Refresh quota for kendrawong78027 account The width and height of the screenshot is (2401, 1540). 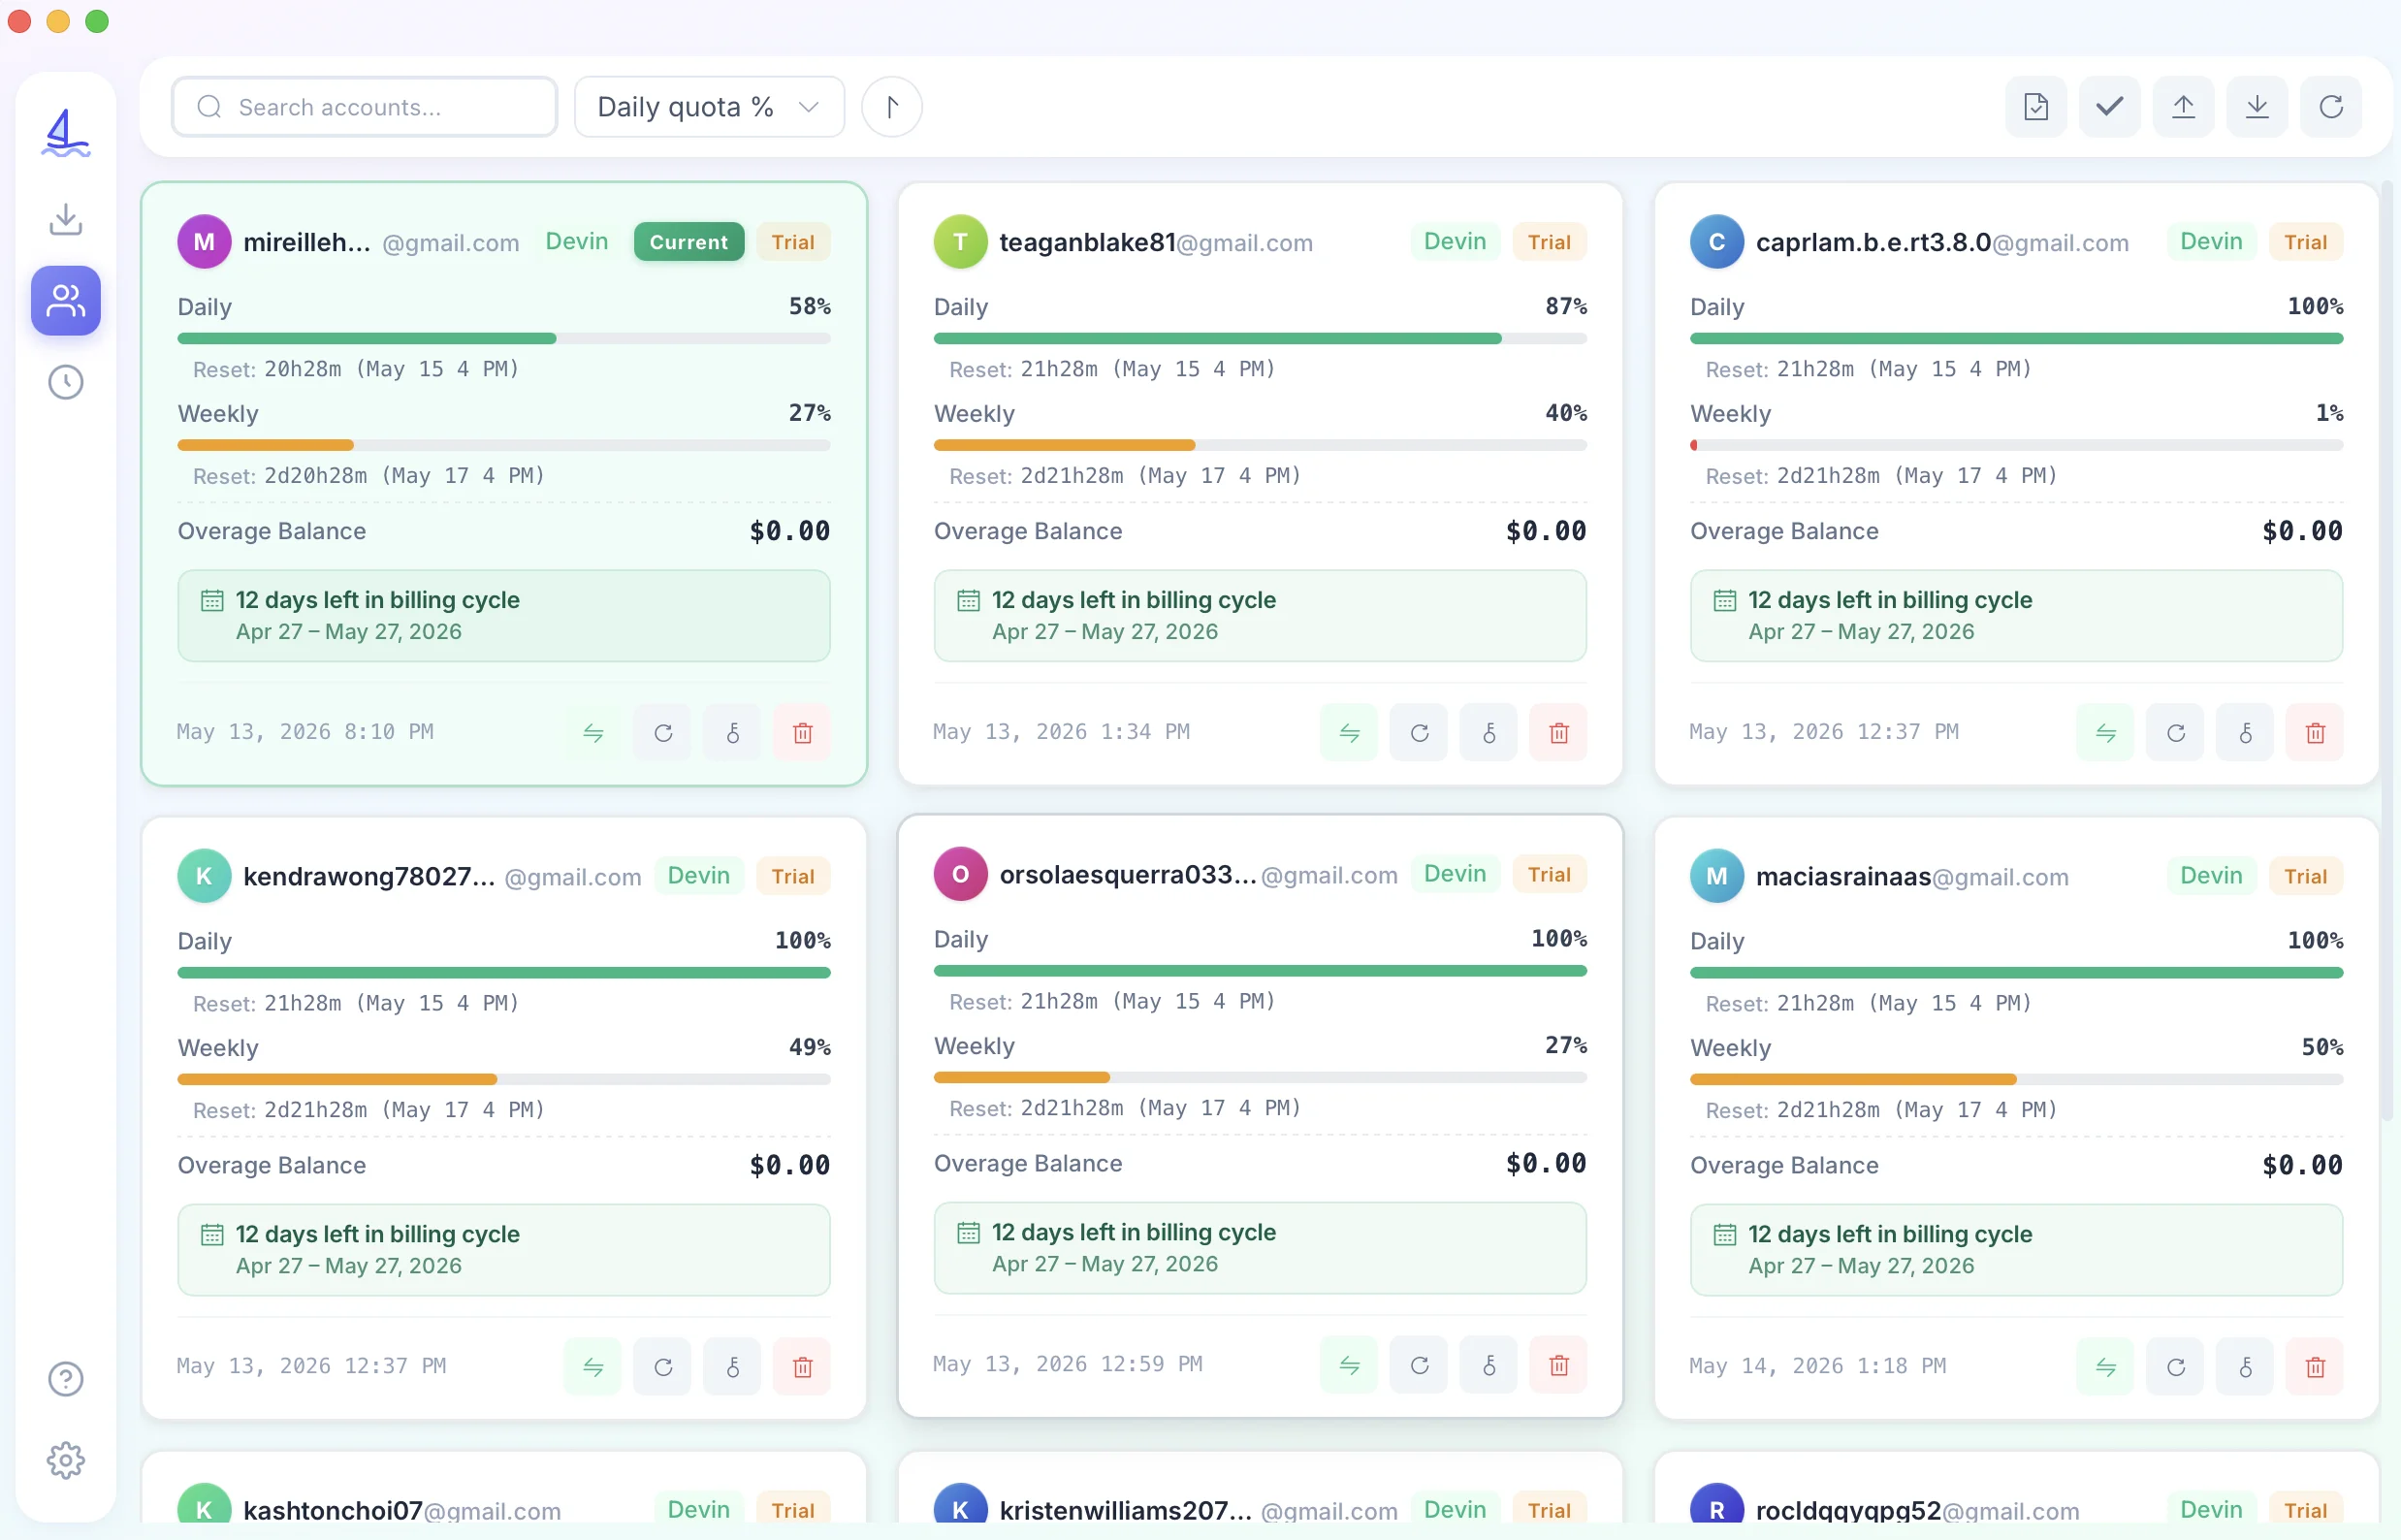pos(663,1367)
